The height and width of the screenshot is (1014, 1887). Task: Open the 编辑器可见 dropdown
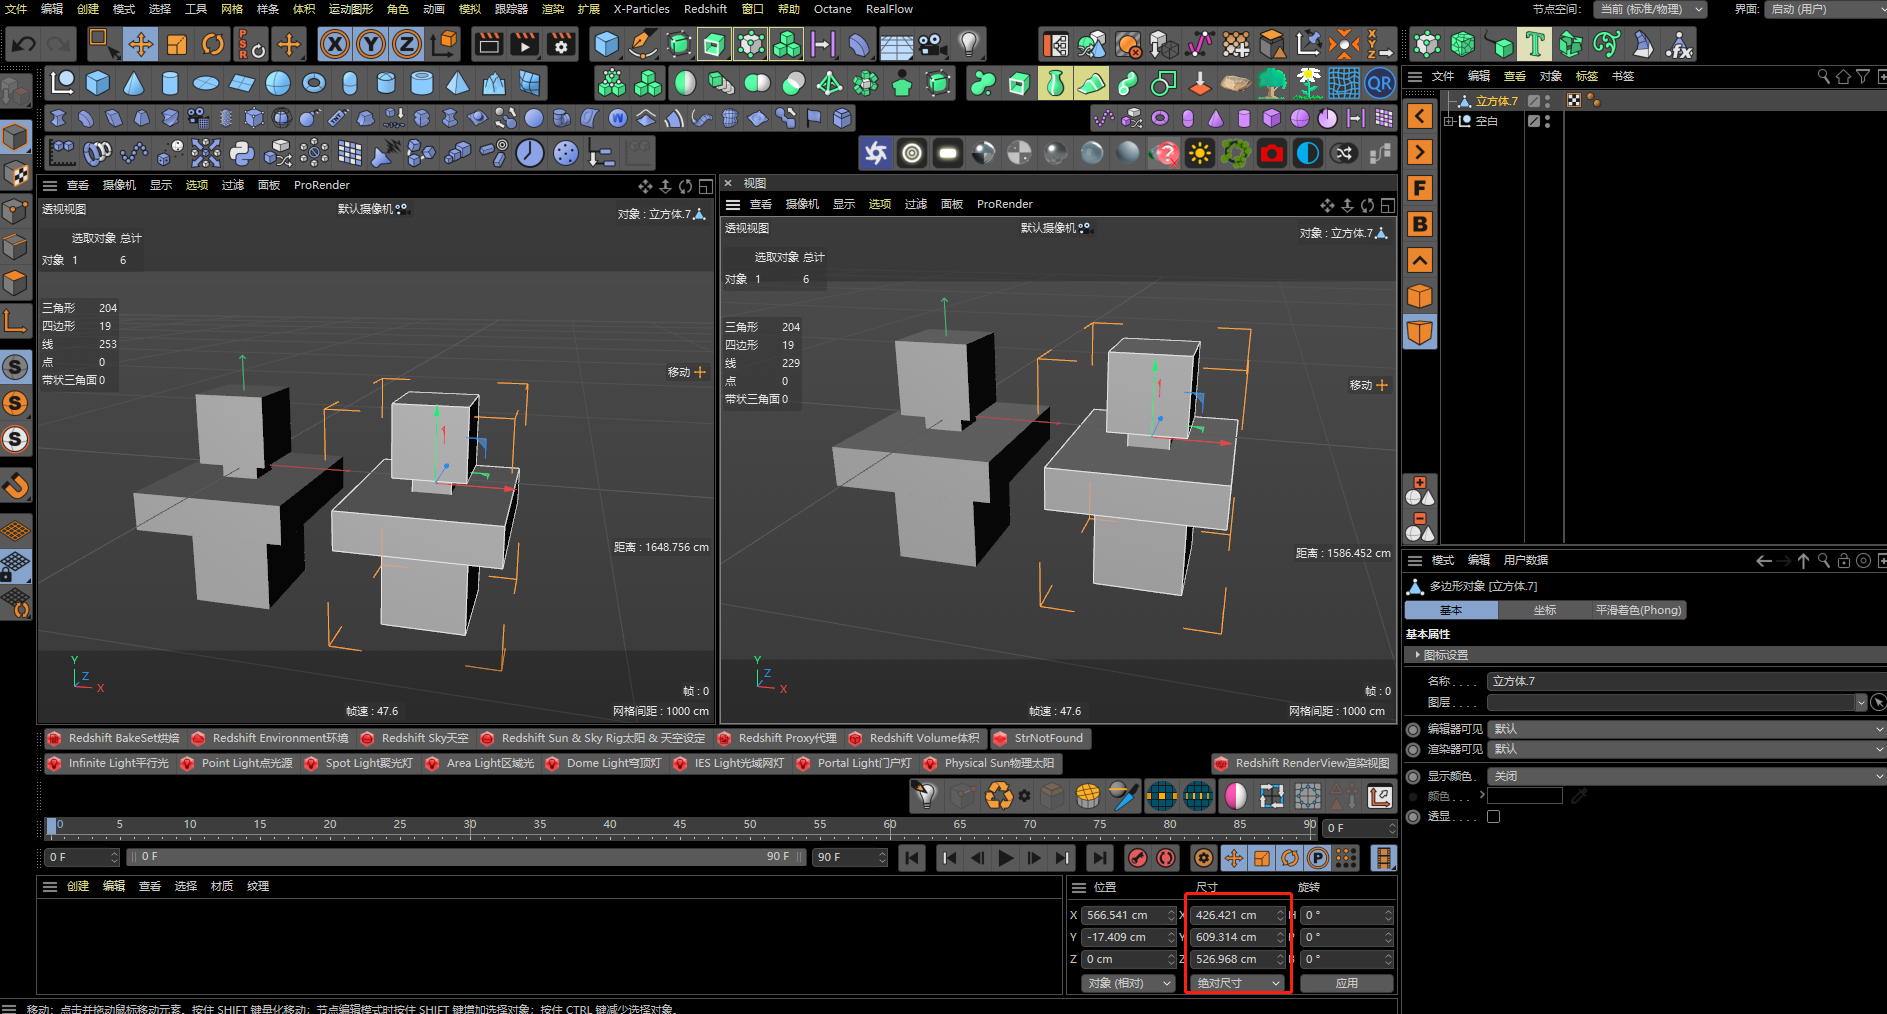click(1686, 729)
